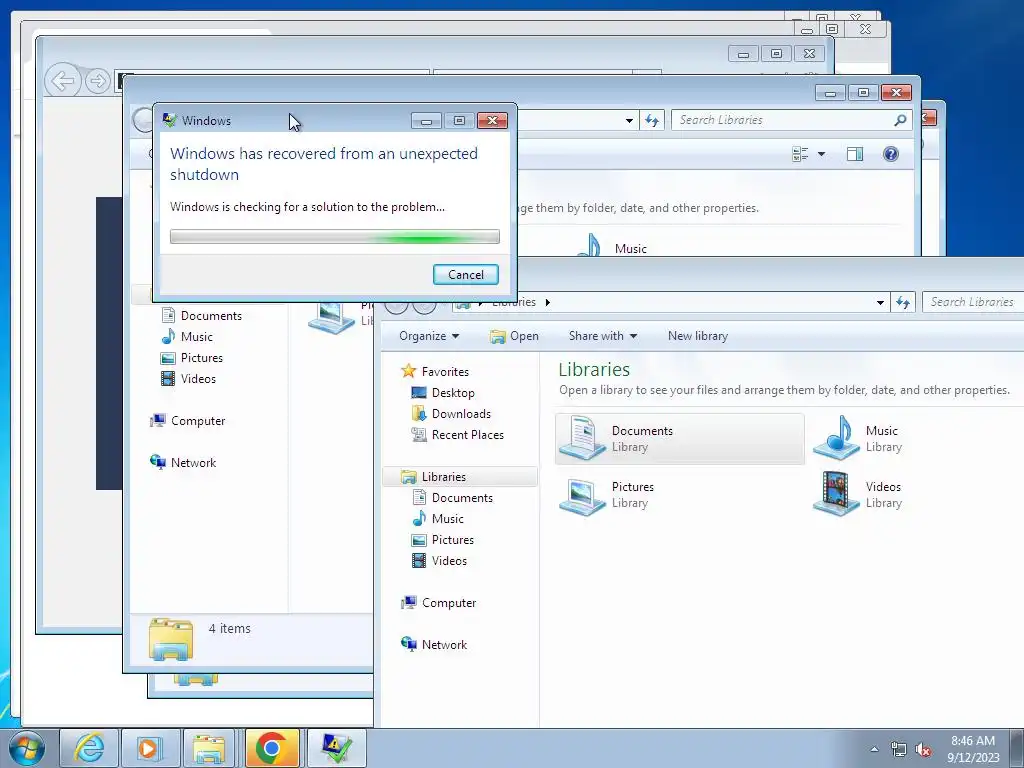Click Open in the front Libraries toolbar
Viewport: 1024px width, 768px height.
click(515, 336)
